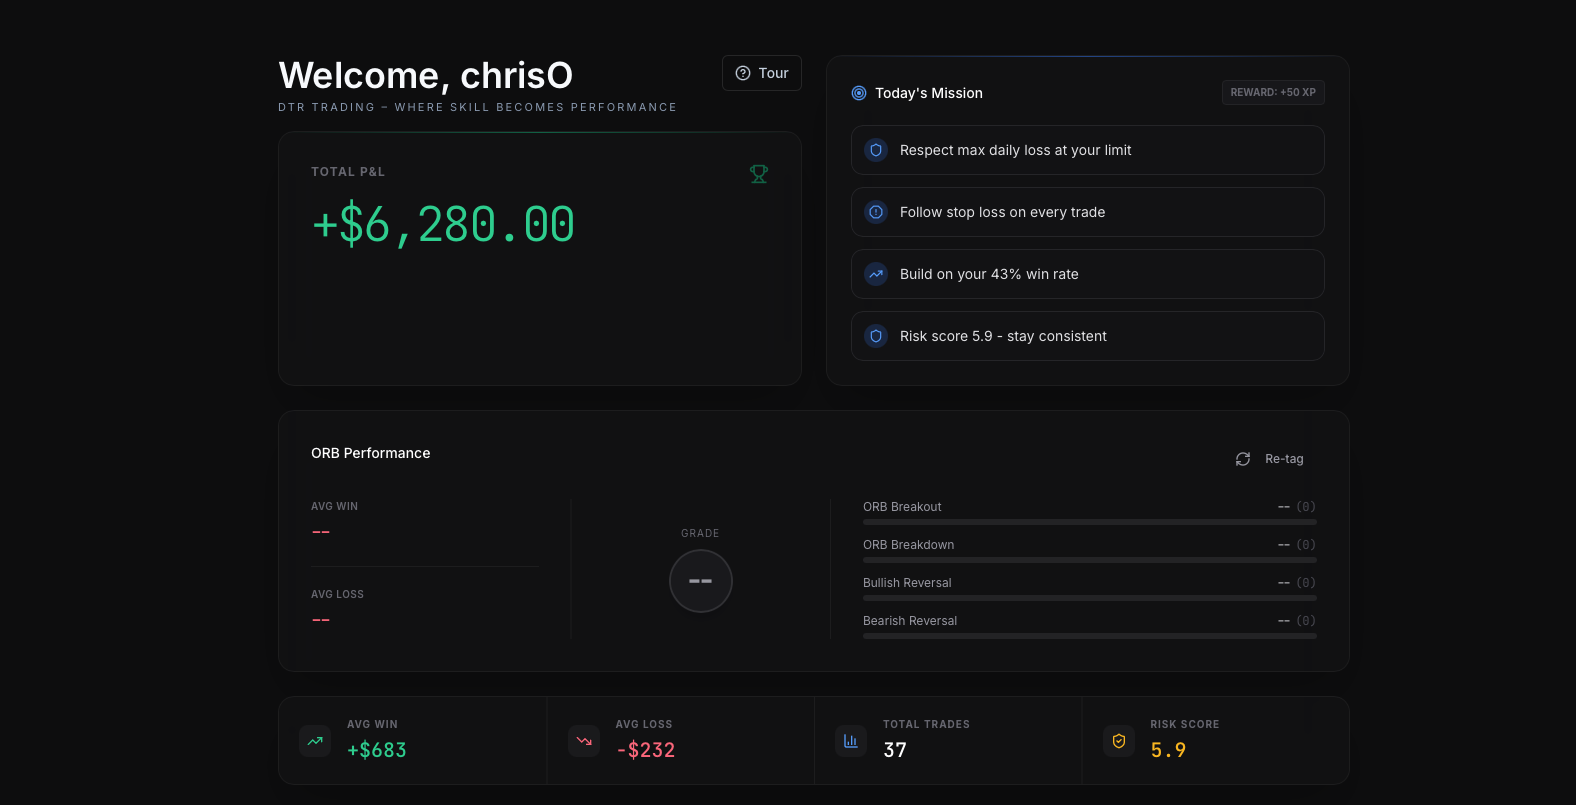Viewport: 1576px width, 805px height.
Task: Start the Tour walkthrough
Action: [762, 73]
